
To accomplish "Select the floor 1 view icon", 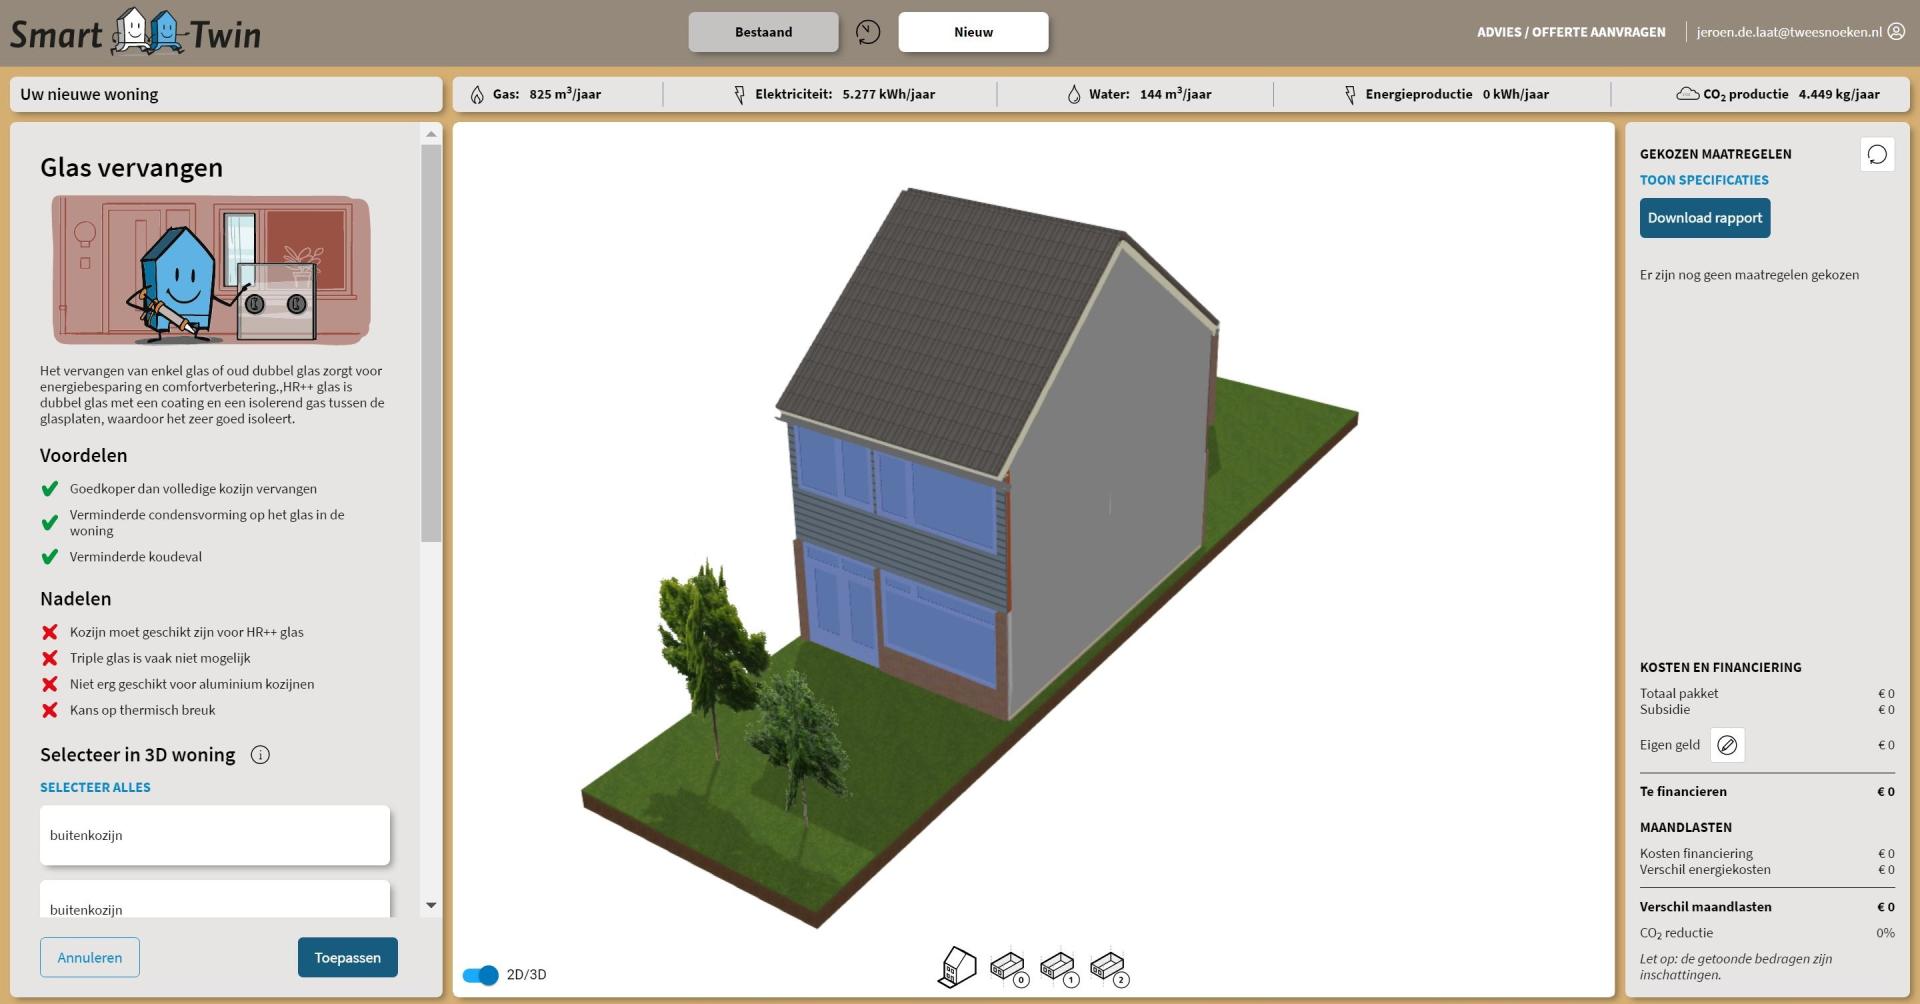I will [x=1058, y=967].
